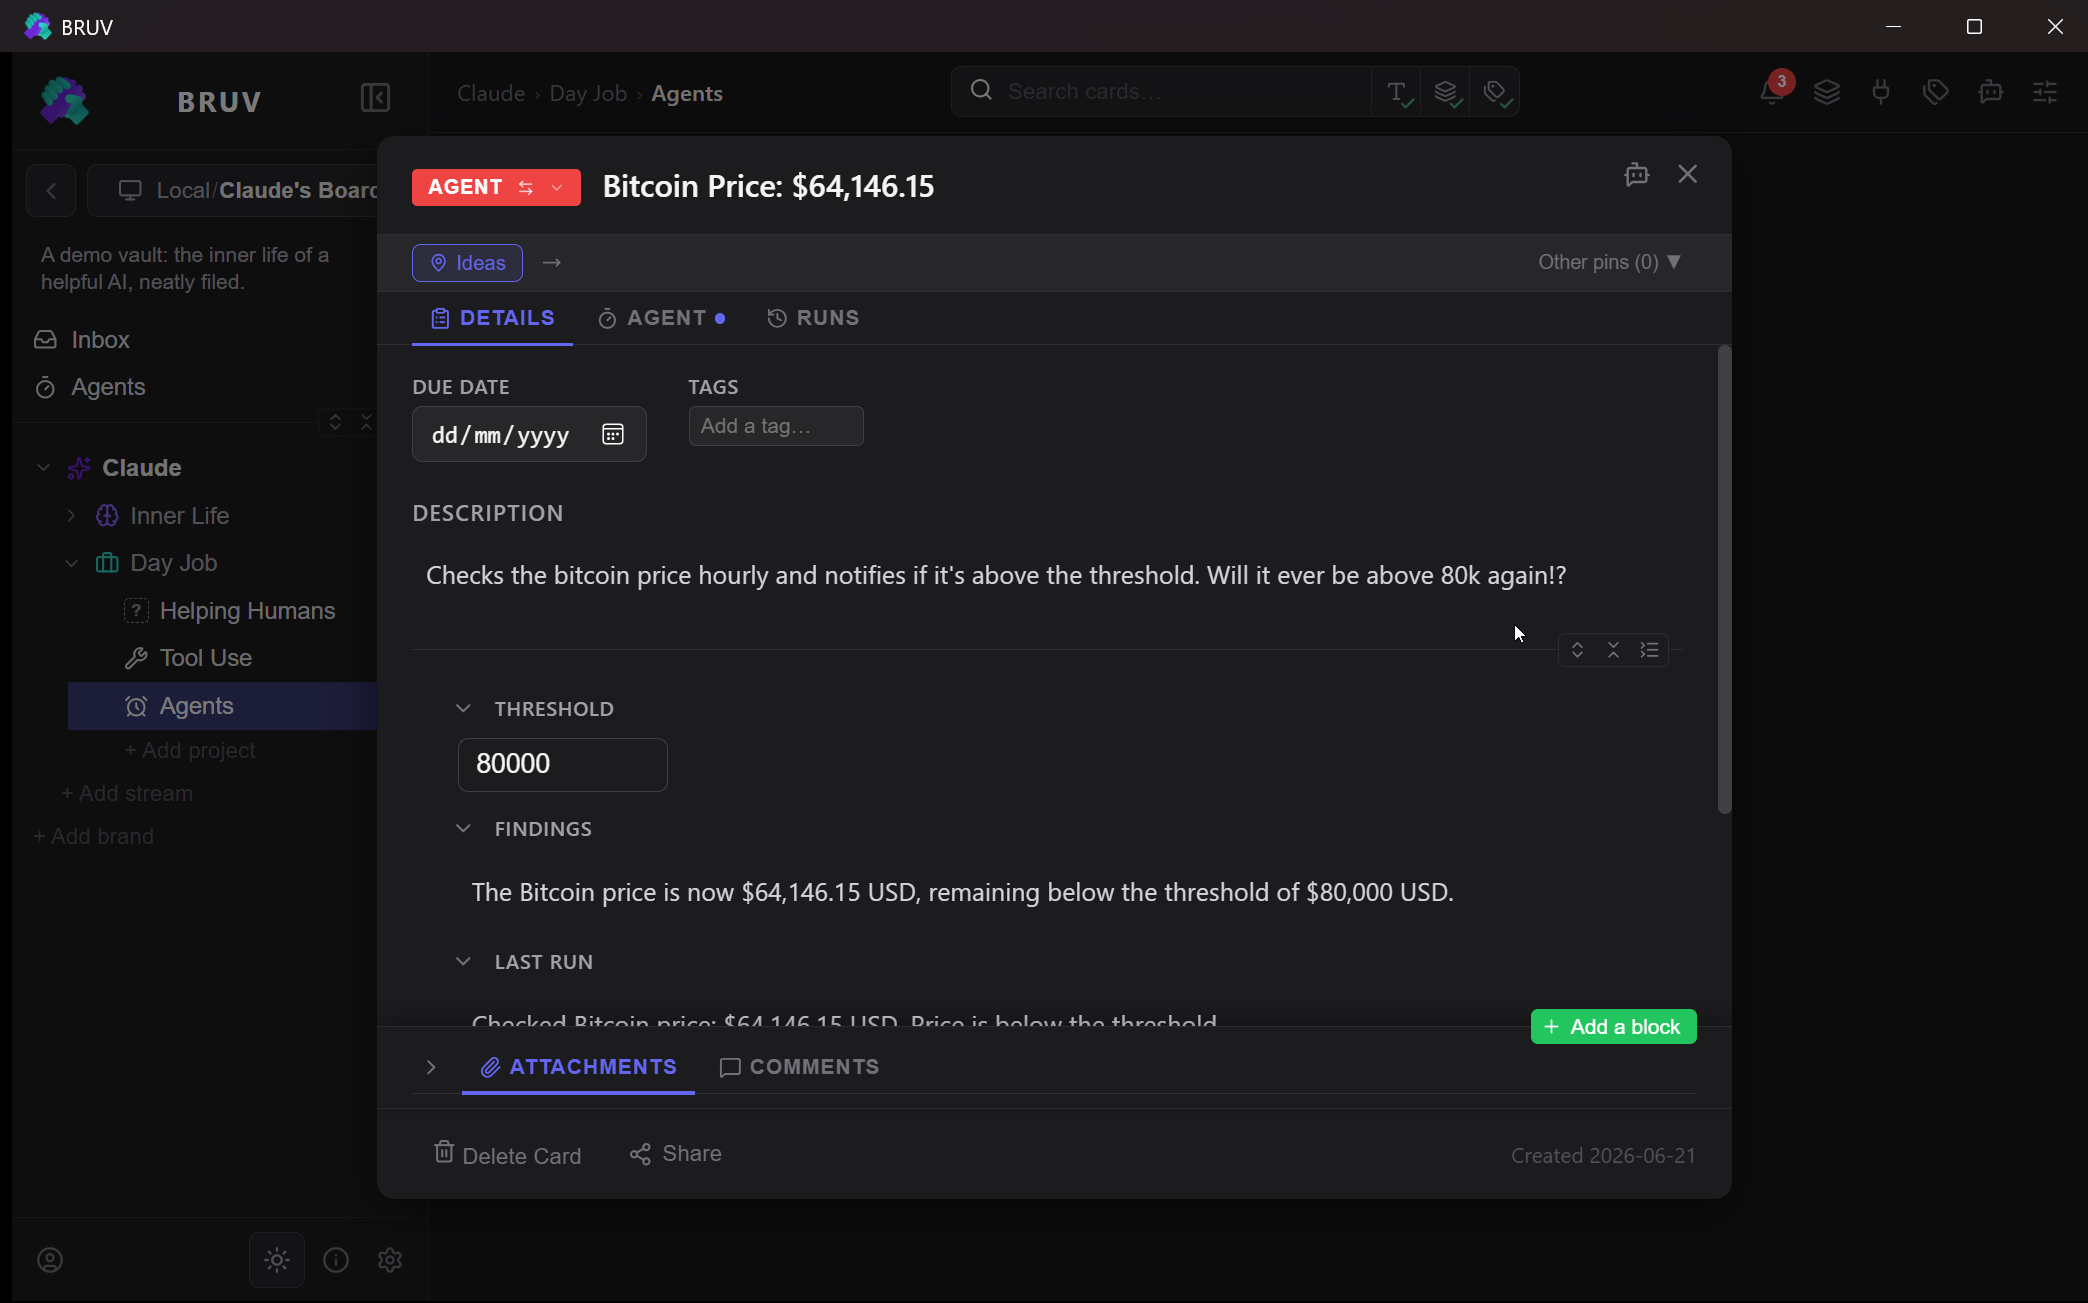The height and width of the screenshot is (1303, 2088).
Task: Click + Add brand
Action: coord(93,836)
